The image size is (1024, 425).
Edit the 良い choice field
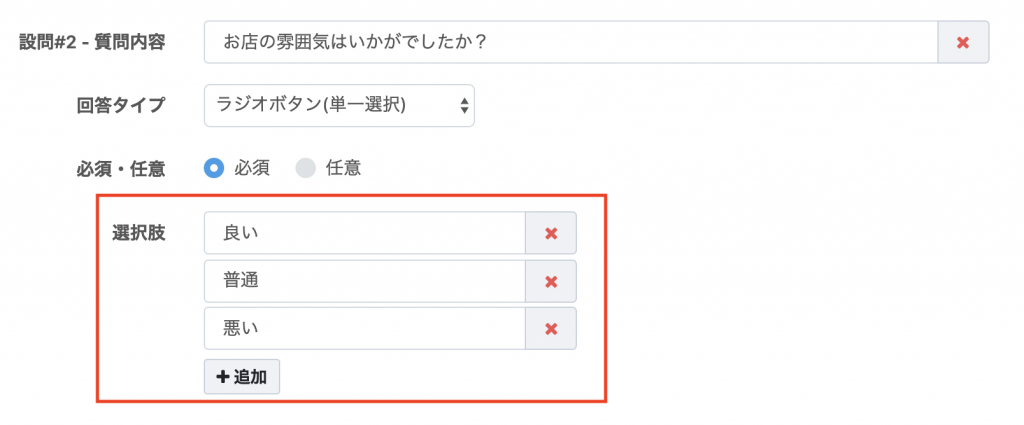pyautogui.click(x=364, y=233)
